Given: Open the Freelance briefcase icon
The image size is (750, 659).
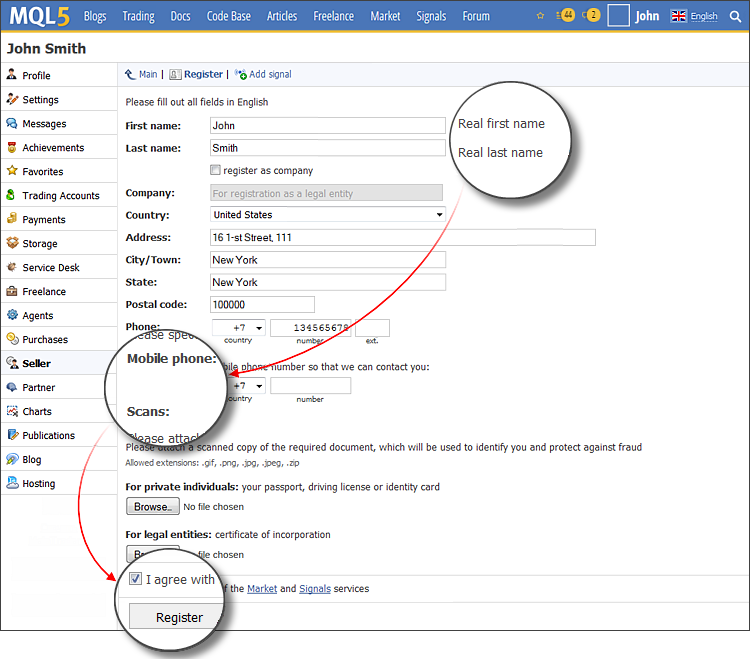Looking at the screenshot, I should tap(12, 291).
